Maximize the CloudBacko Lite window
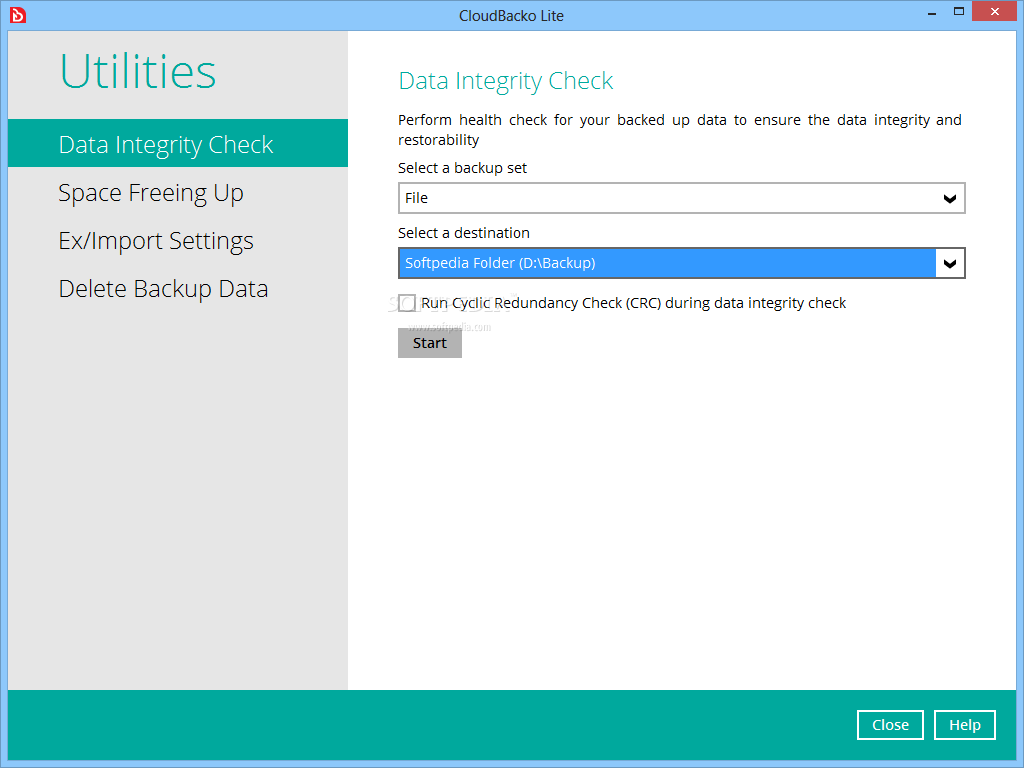The height and width of the screenshot is (768, 1024). tap(959, 12)
